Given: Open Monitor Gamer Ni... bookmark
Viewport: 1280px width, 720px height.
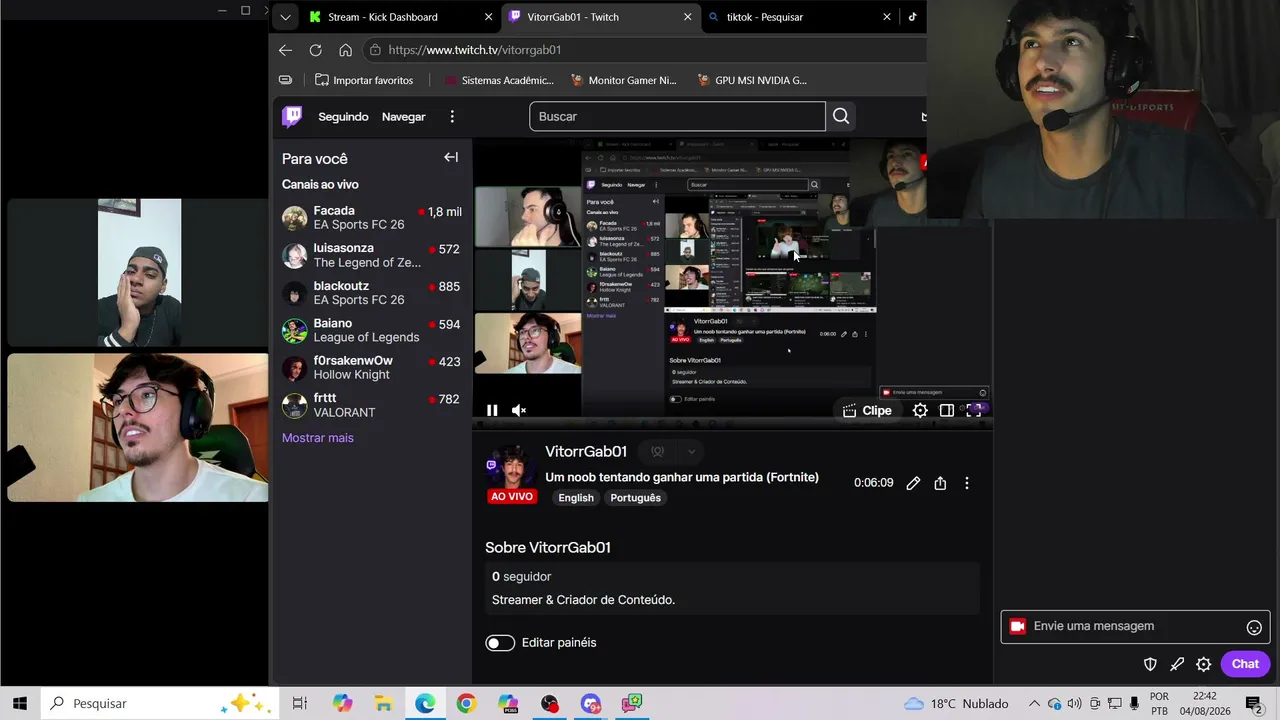Looking at the screenshot, I should tap(624, 80).
